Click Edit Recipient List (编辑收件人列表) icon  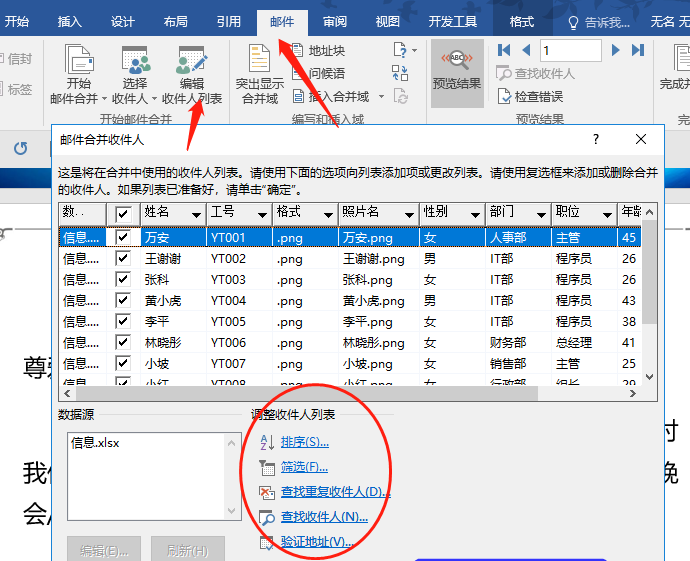[191, 59]
